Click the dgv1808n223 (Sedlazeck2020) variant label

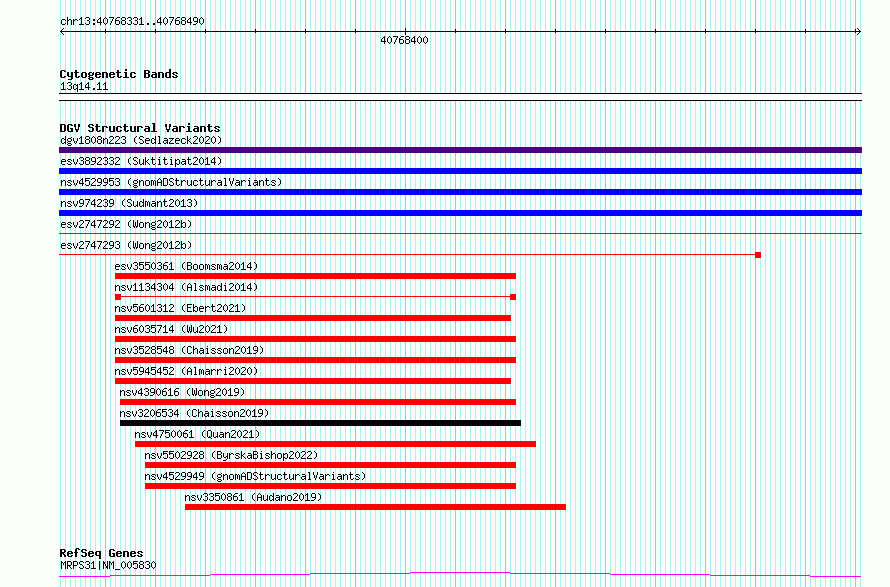(141, 140)
